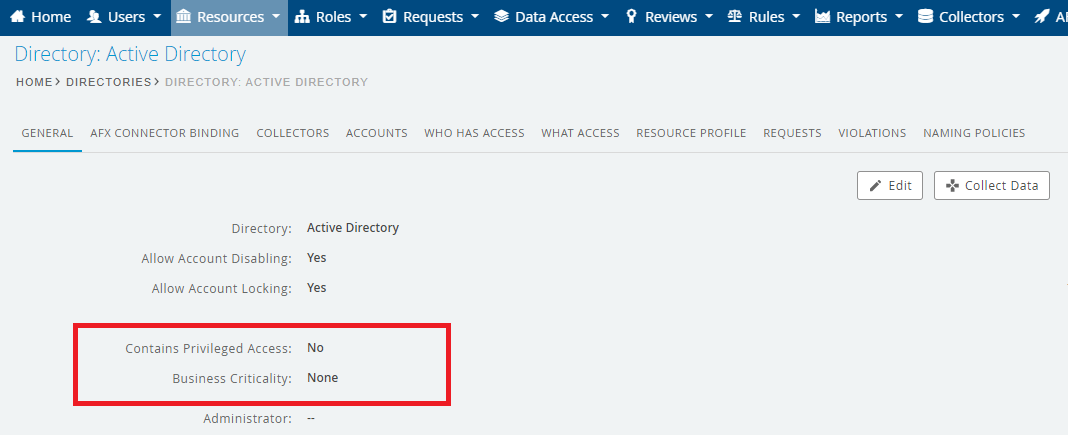Open the Collectors dropdown caret
Viewport: 1068px width, 435px height.
tap(1016, 17)
